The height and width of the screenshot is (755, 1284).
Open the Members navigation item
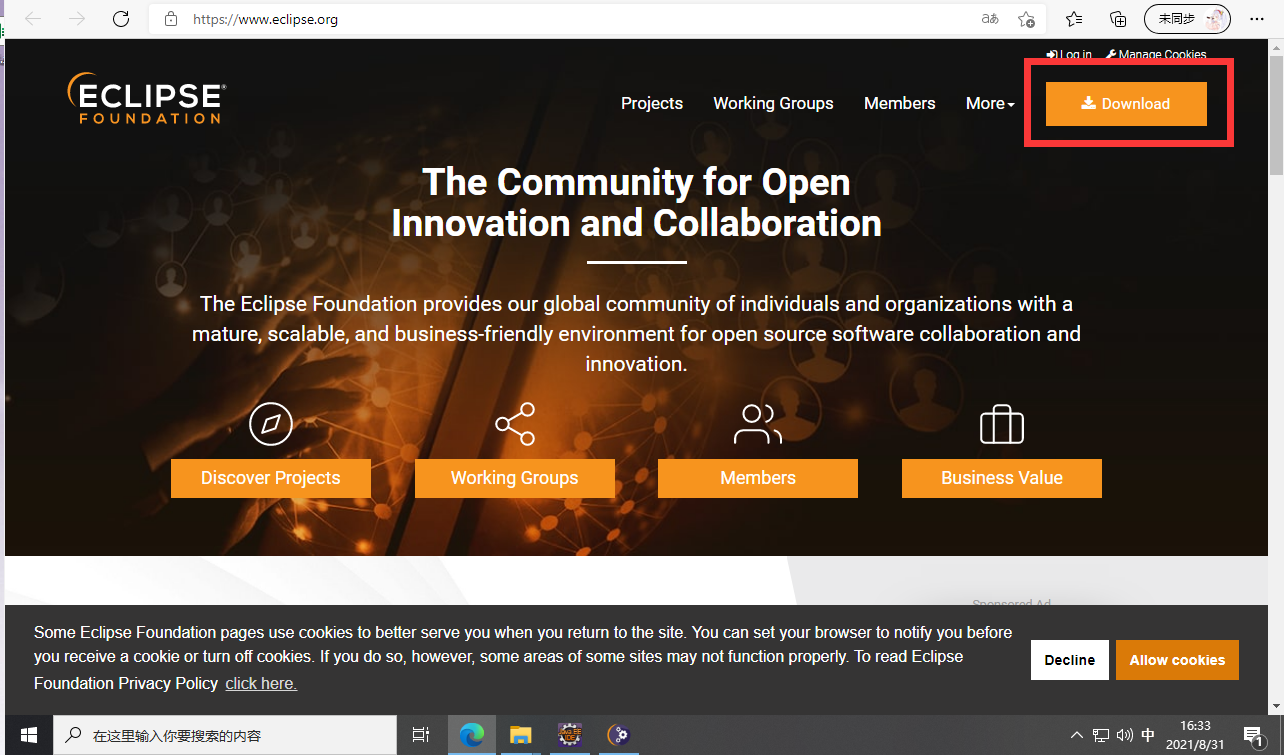coord(900,103)
